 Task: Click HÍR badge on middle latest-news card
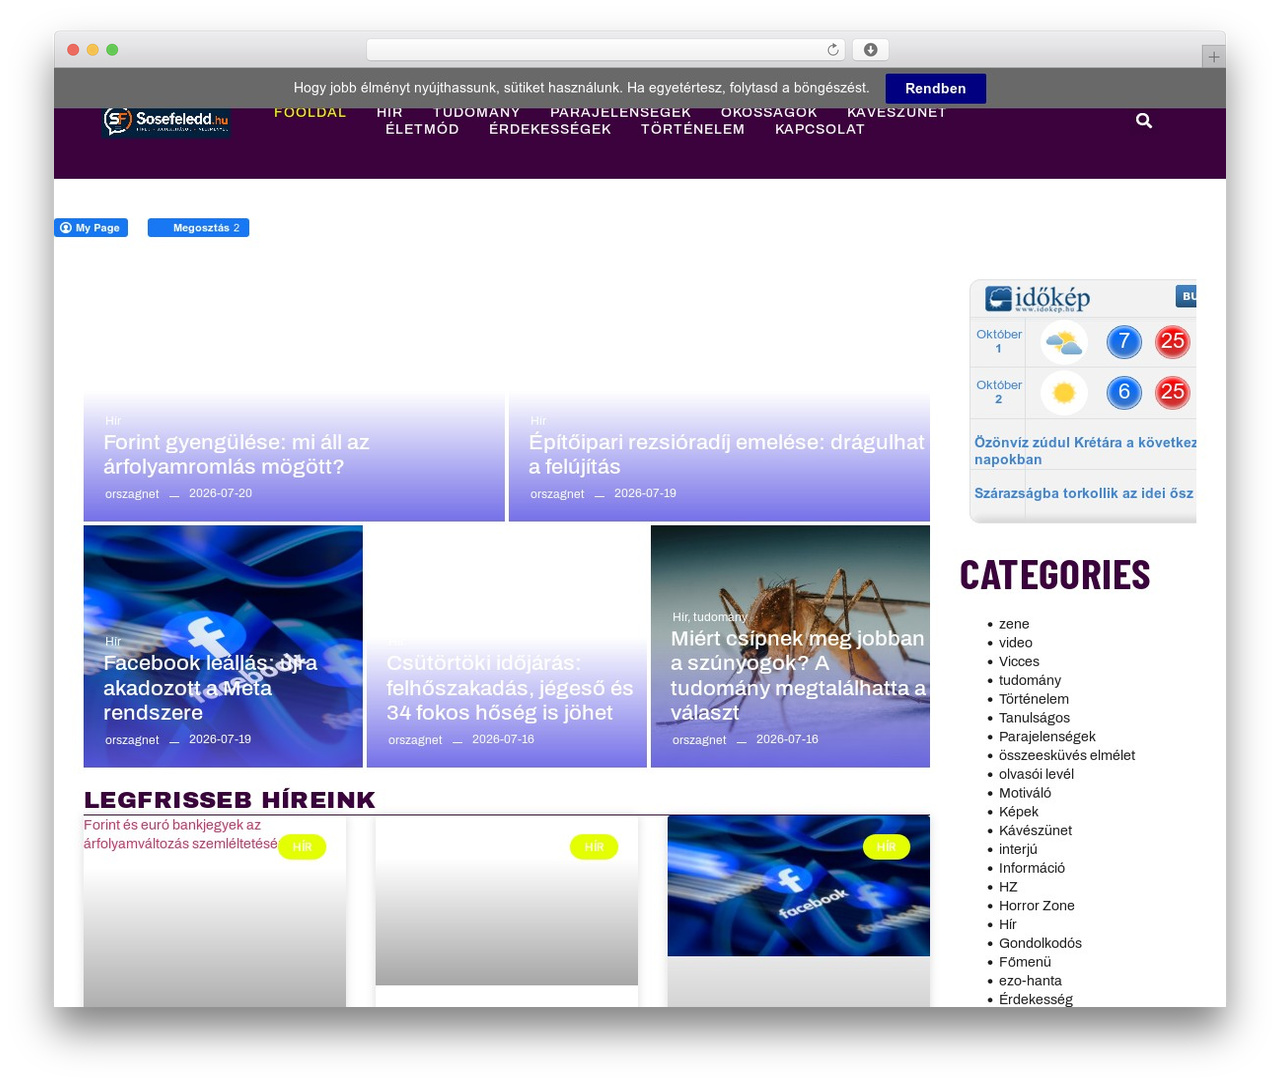(594, 847)
